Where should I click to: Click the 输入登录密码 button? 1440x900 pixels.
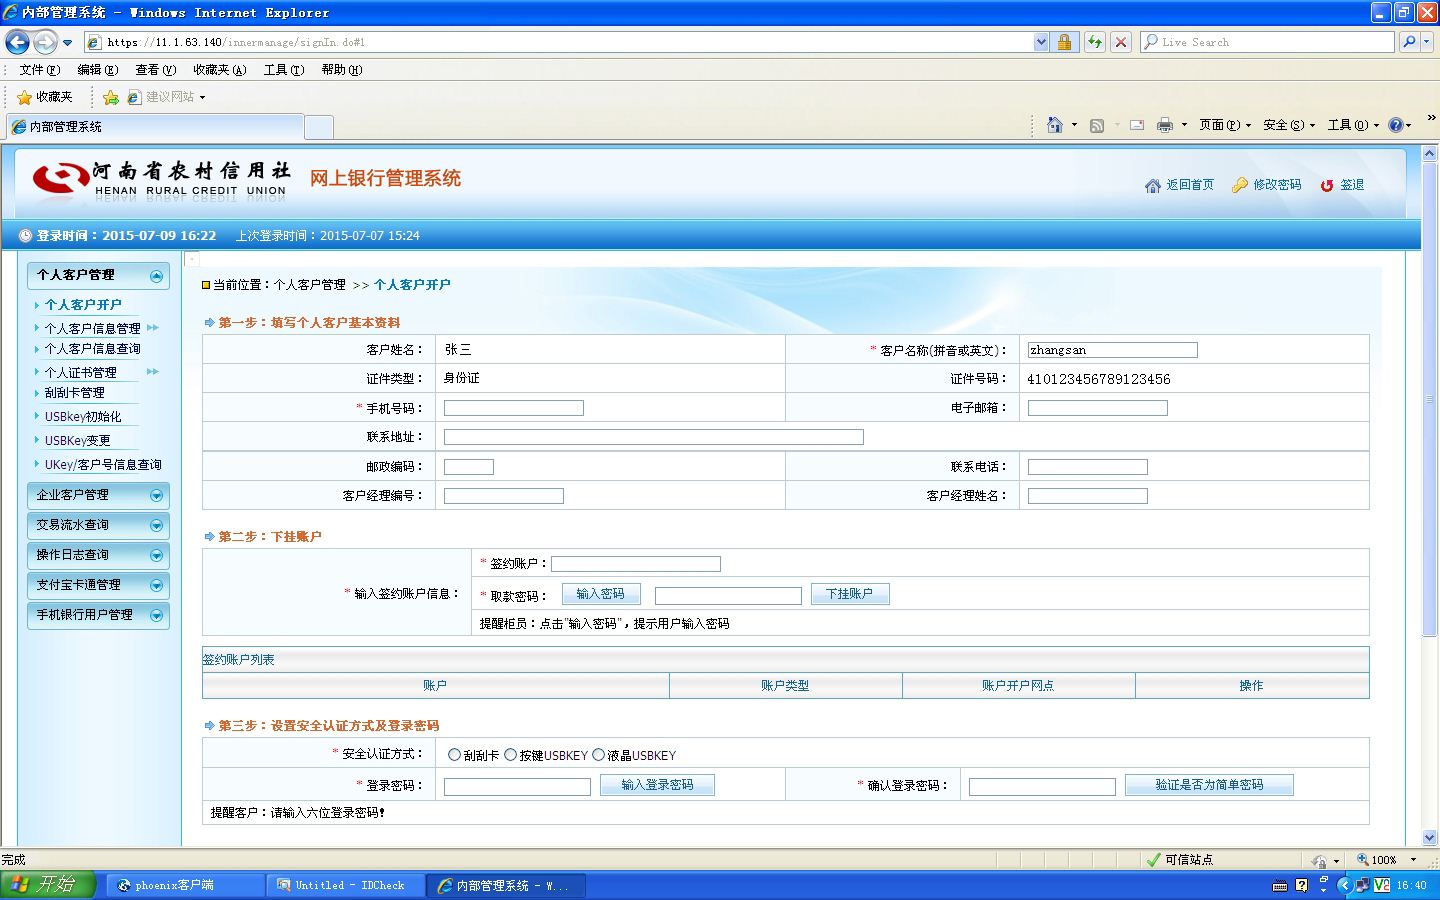point(657,785)
